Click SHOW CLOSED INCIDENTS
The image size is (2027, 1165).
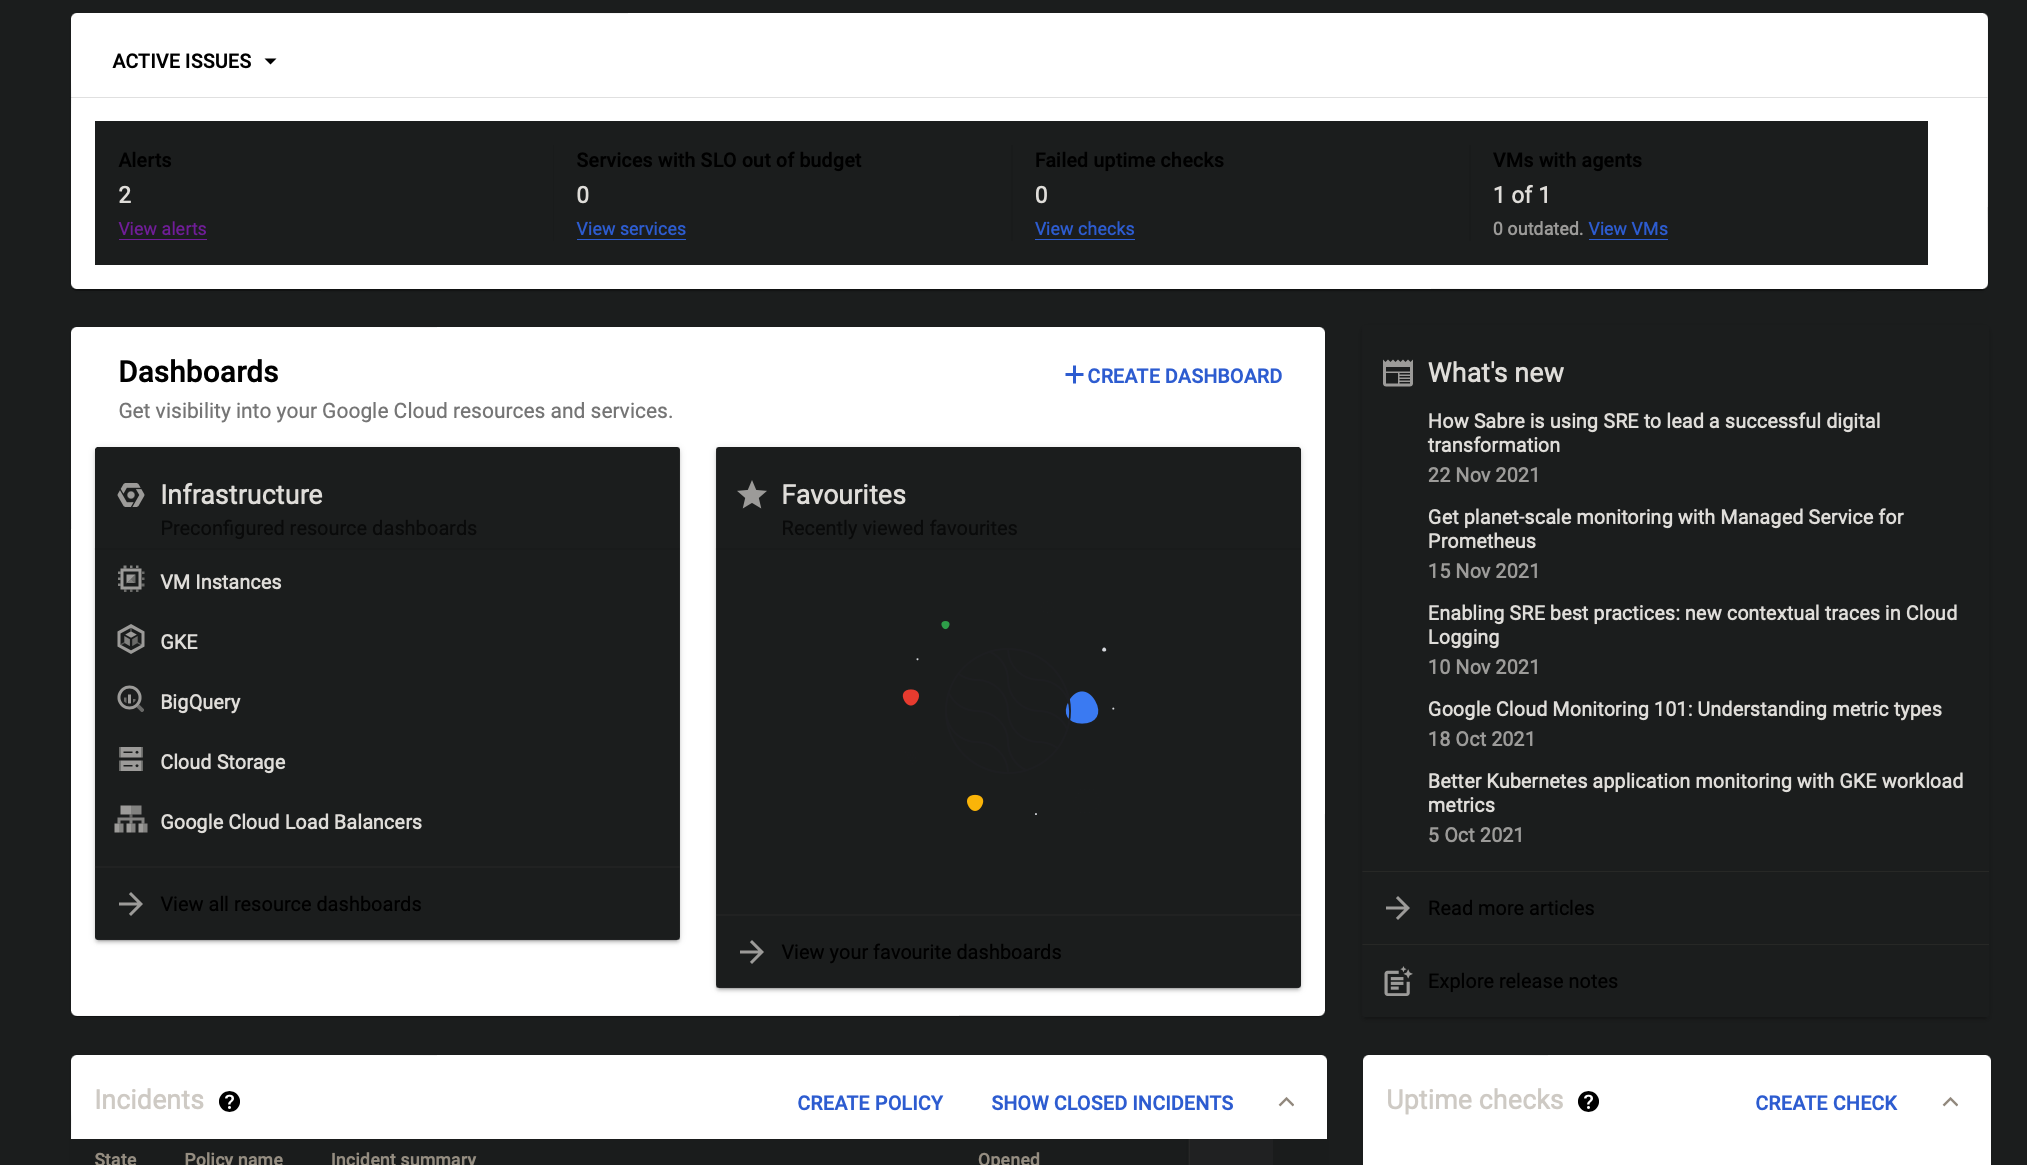1111,1103
